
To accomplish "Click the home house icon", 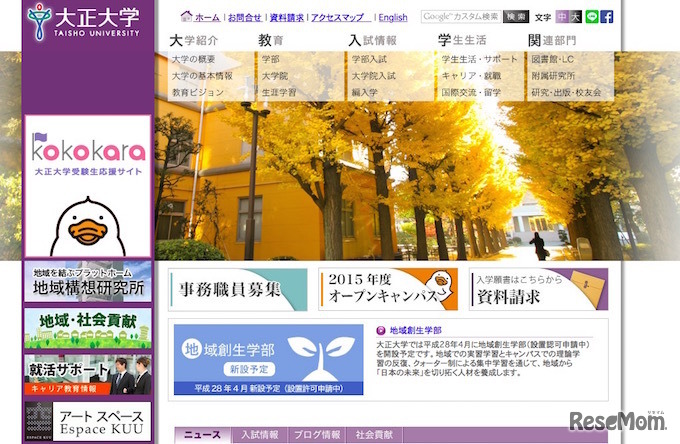I will coord(186,16).
